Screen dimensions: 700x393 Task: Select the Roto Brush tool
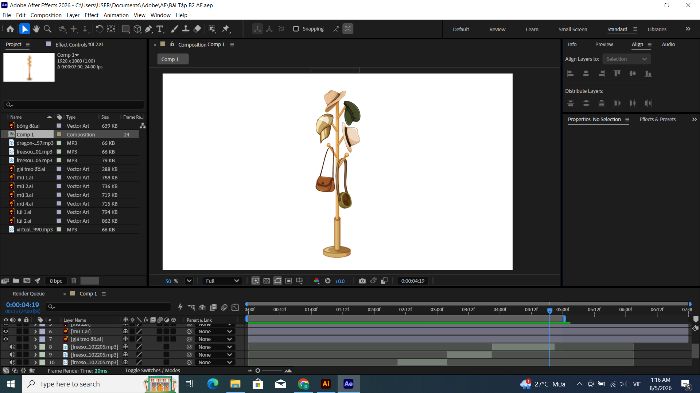(x=212, y=29)
